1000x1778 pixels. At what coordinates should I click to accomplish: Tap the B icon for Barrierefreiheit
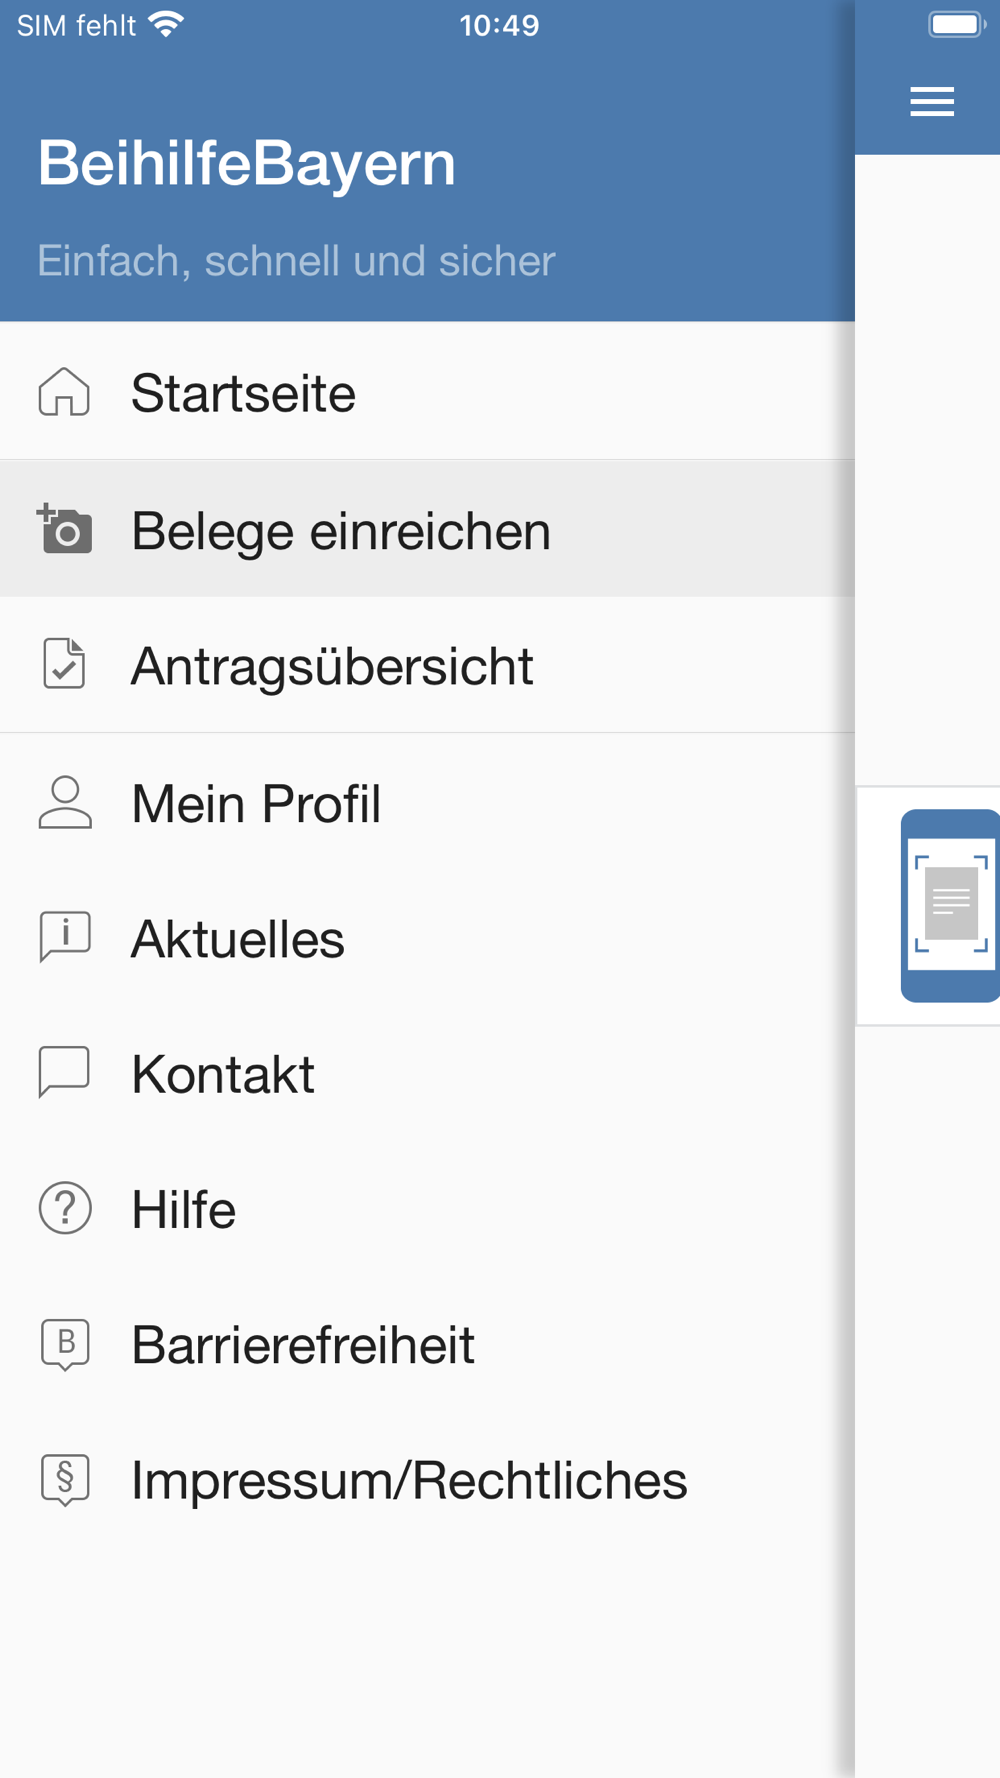coord(65,1343)
